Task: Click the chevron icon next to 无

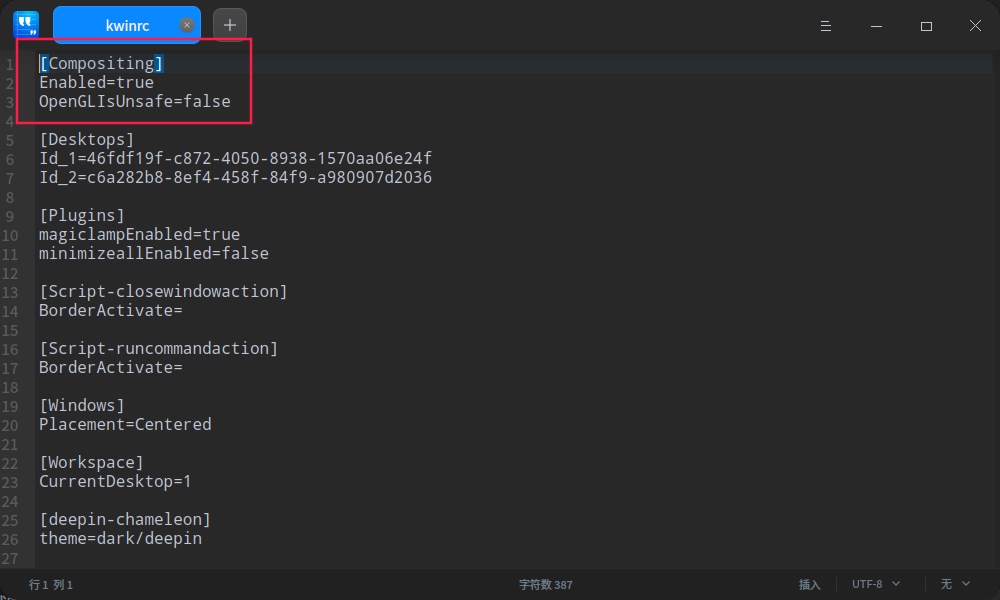Action: pyautogui.click(x=968, y=584)
